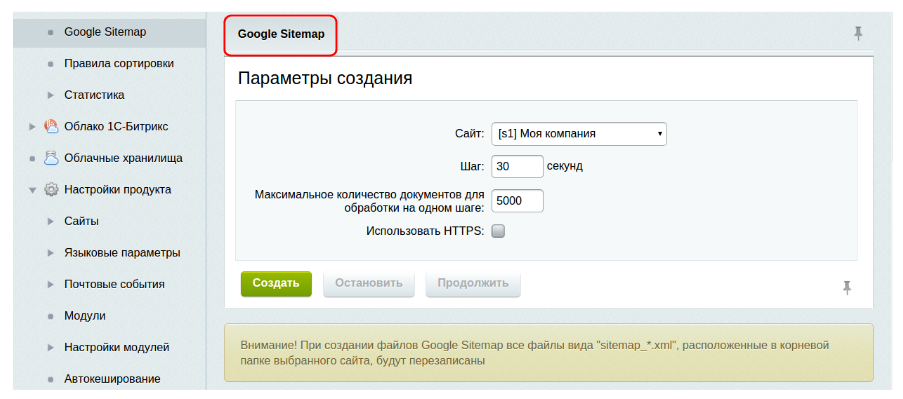Image resolution: width=903 pixels, height=399 pixels.
Task: Click the Языковые параметры label
Action: click(122, 253)
